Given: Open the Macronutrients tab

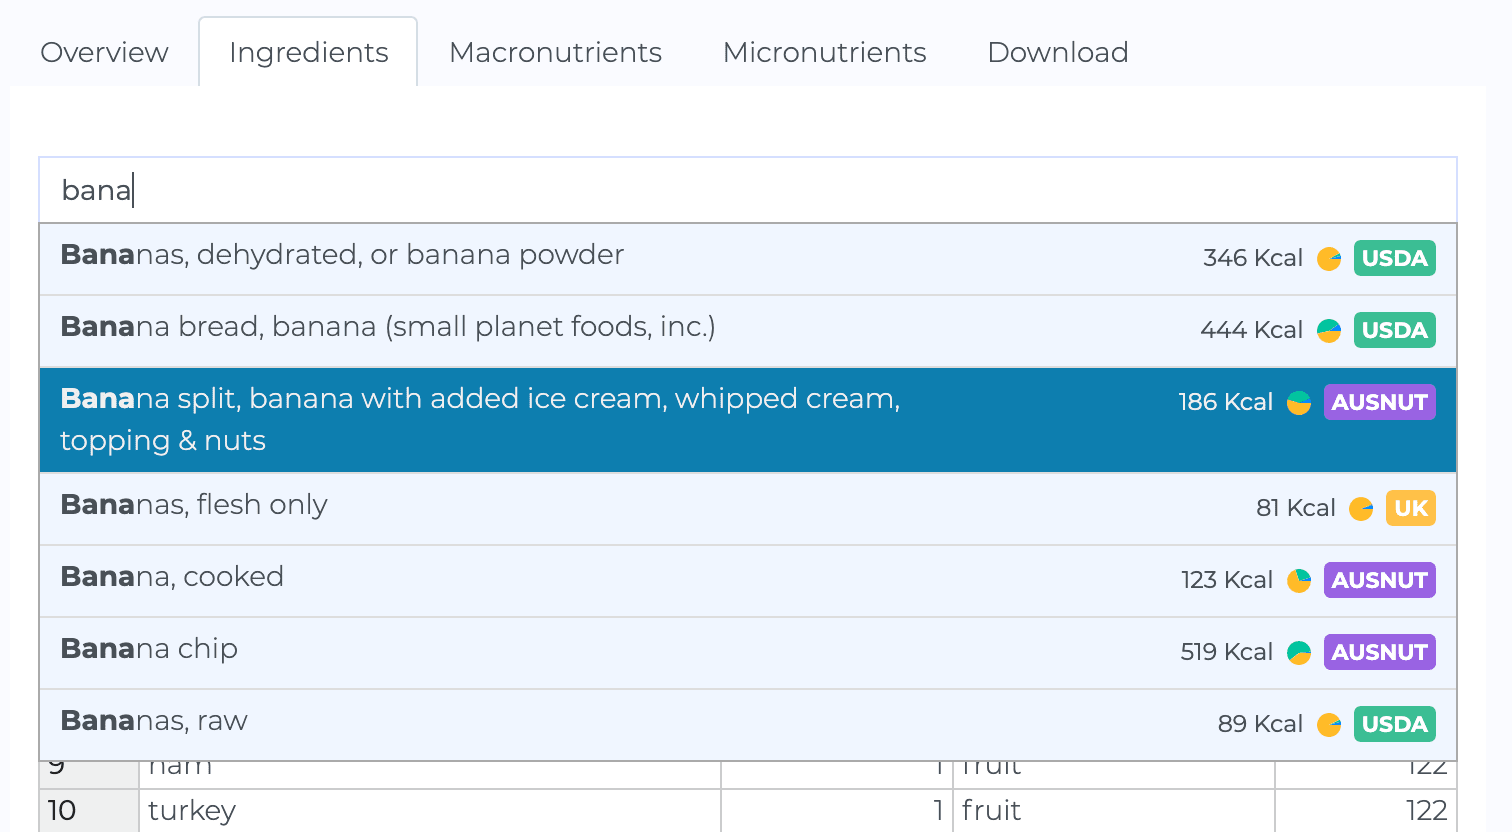Looking at the screenshot, I should tap(556, 52).
